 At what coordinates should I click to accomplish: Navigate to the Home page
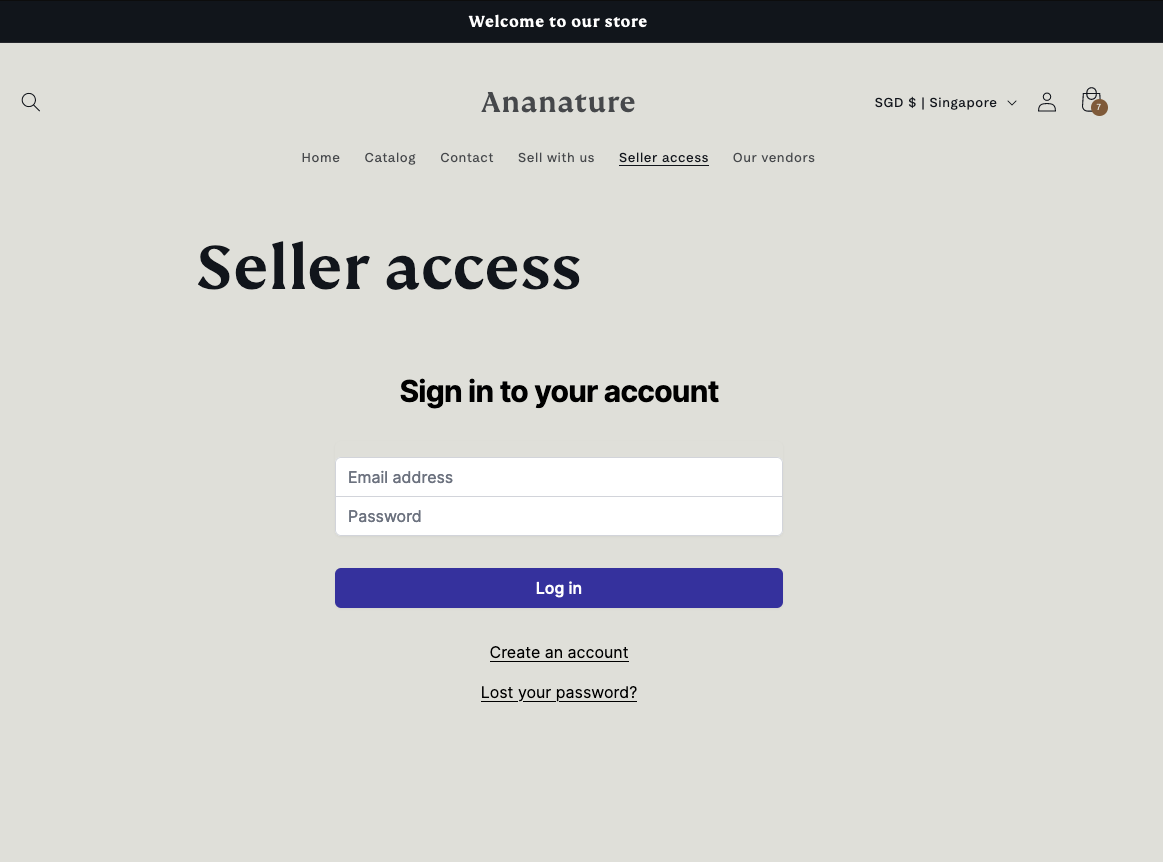(x=320, y=157)
